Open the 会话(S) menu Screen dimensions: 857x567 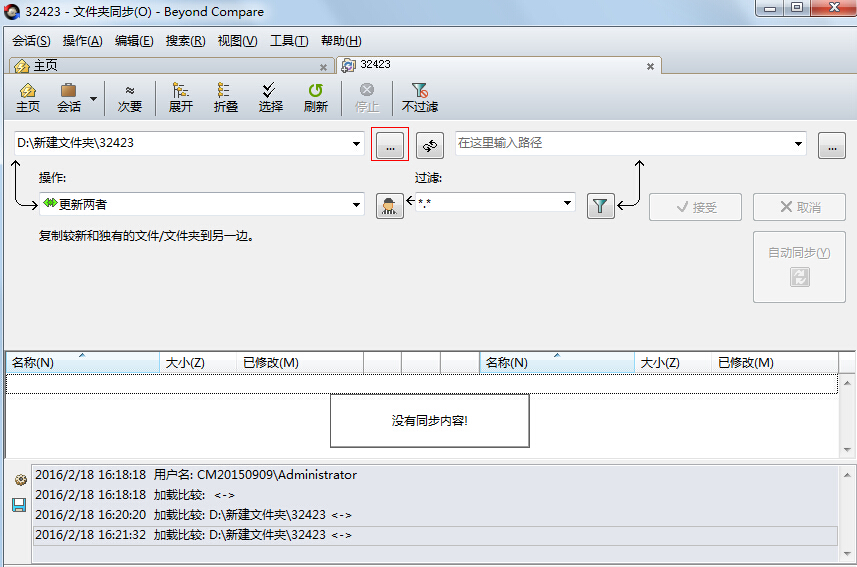tap(31, 41)
